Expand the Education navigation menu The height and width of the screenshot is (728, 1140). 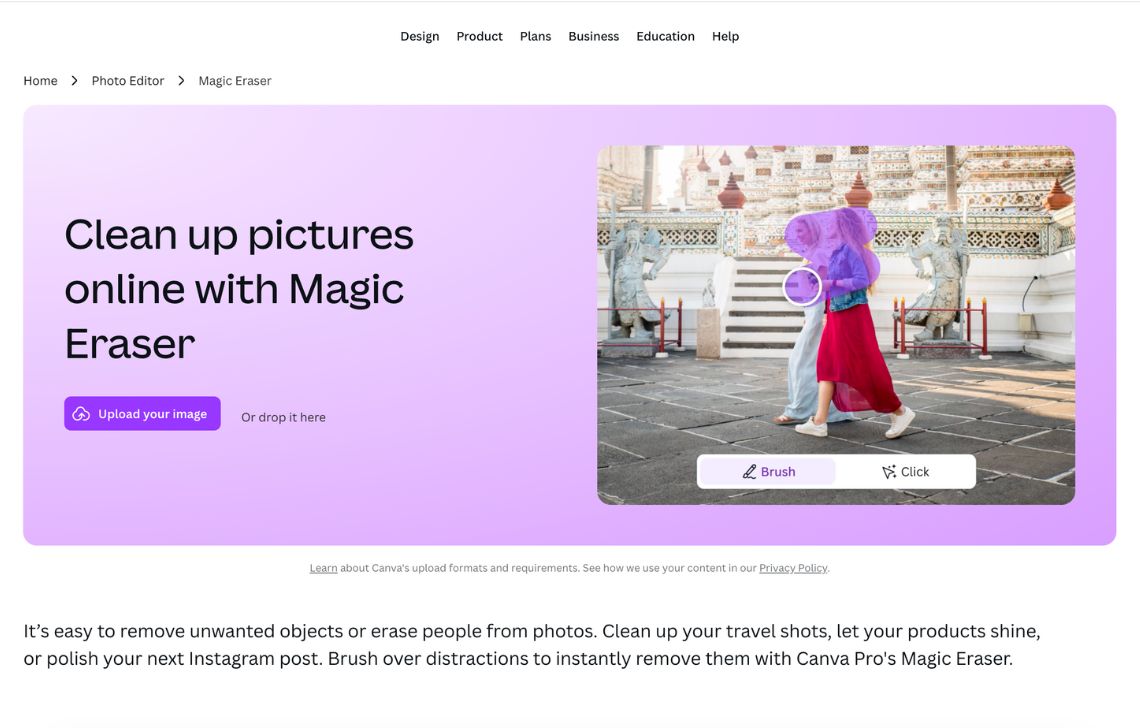point(665,36)
